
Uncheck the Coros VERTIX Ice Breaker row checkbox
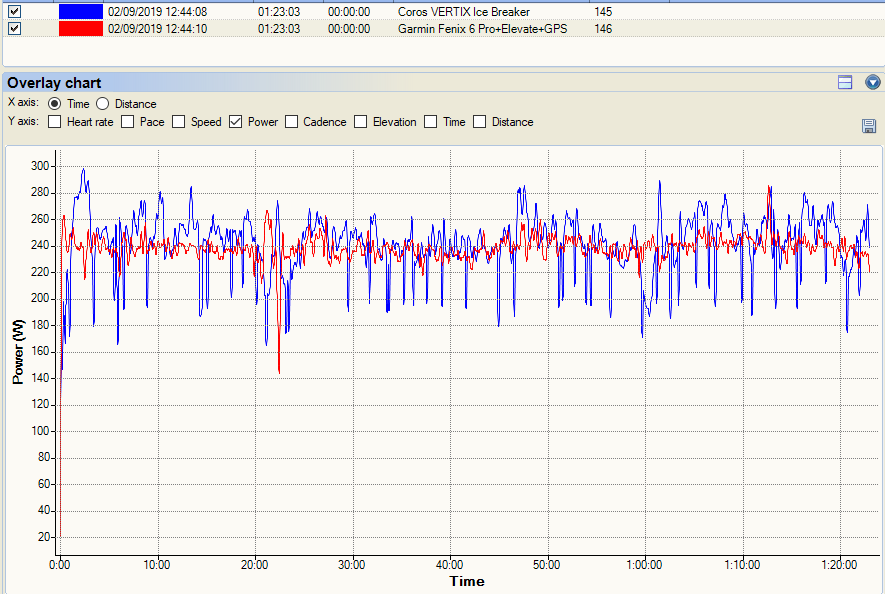15,11
